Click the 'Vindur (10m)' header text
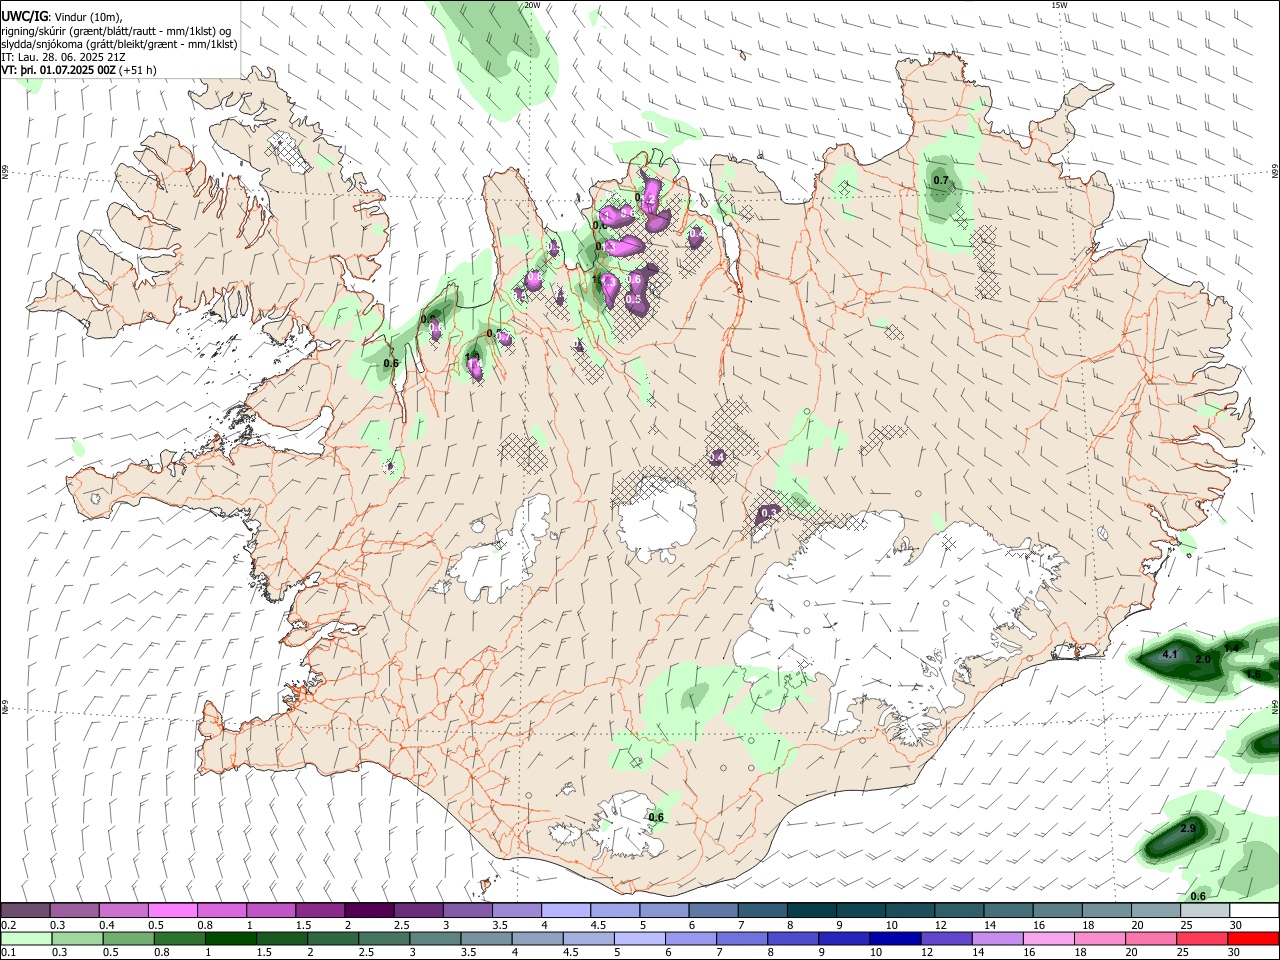 pyautogui.click(x=88, y=17)
